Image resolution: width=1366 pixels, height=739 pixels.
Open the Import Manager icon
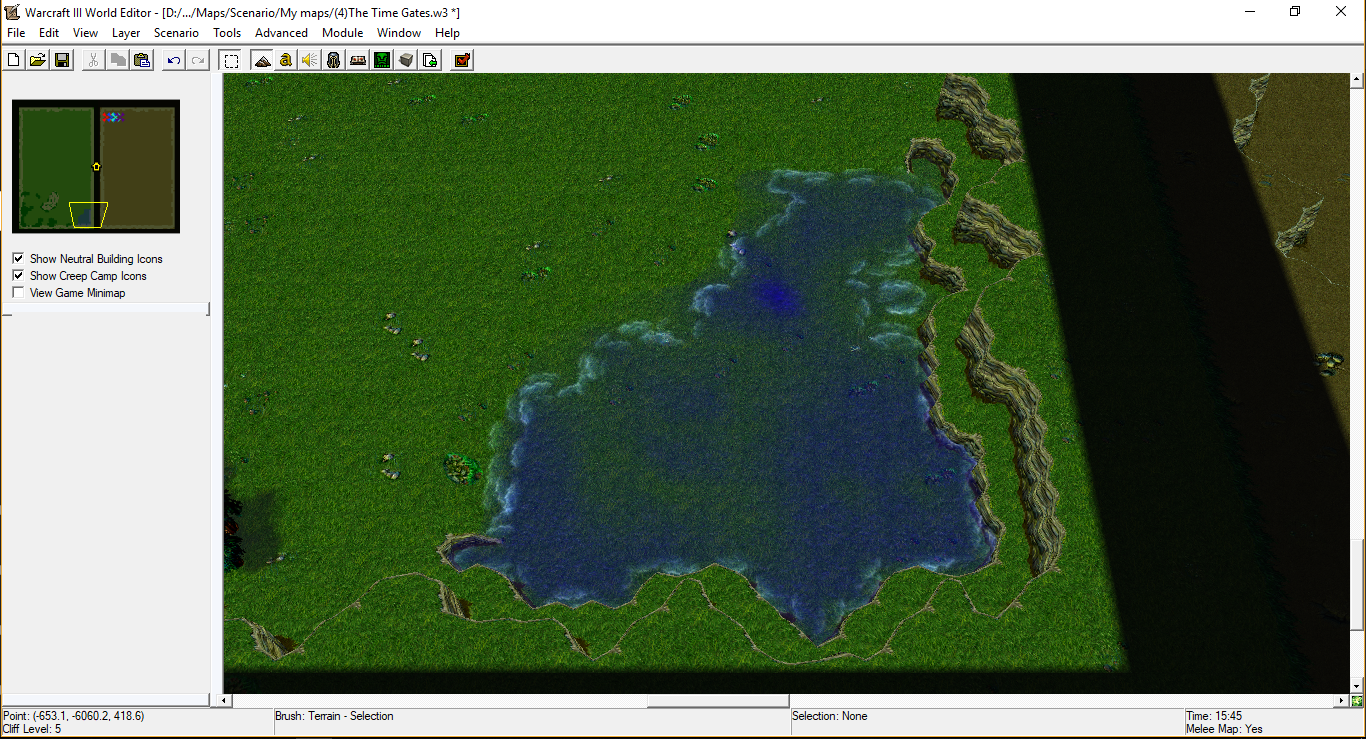pos(430,60)
